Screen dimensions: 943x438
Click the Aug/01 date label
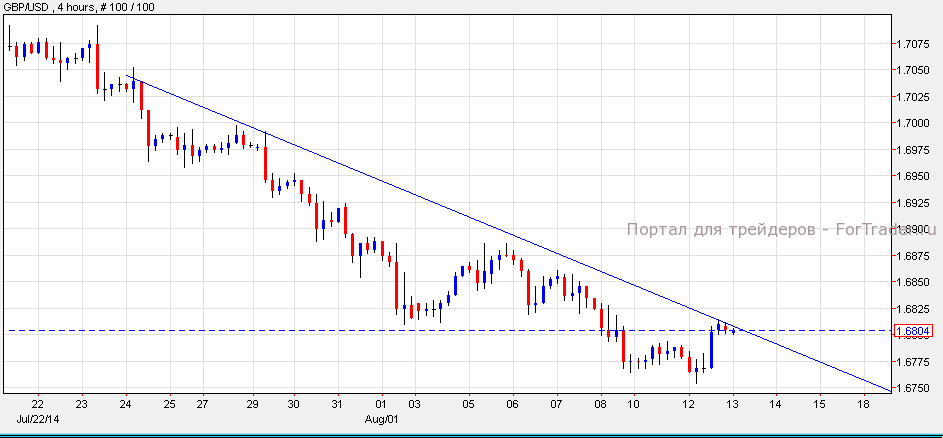point(382,418)
